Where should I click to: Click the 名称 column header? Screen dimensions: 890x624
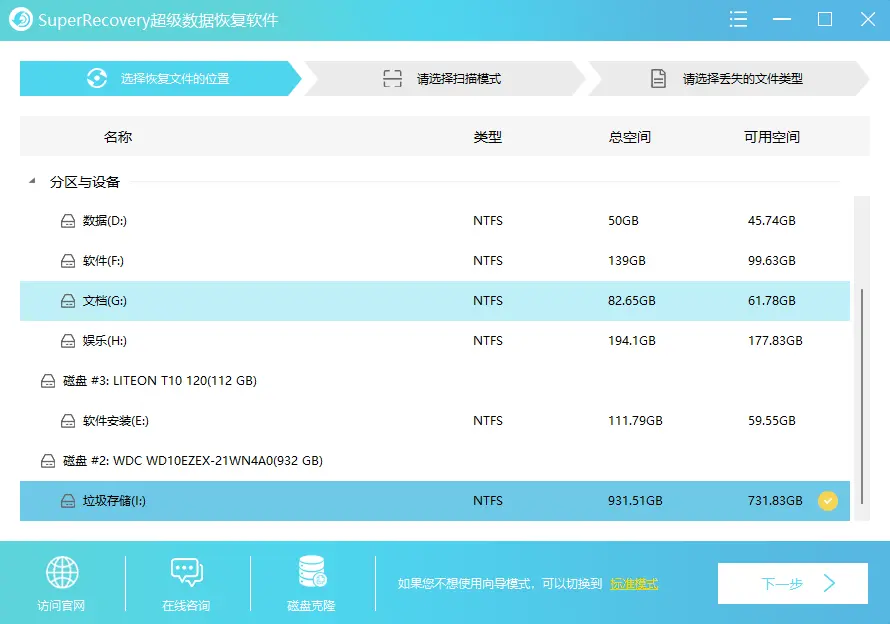[118, 137]
